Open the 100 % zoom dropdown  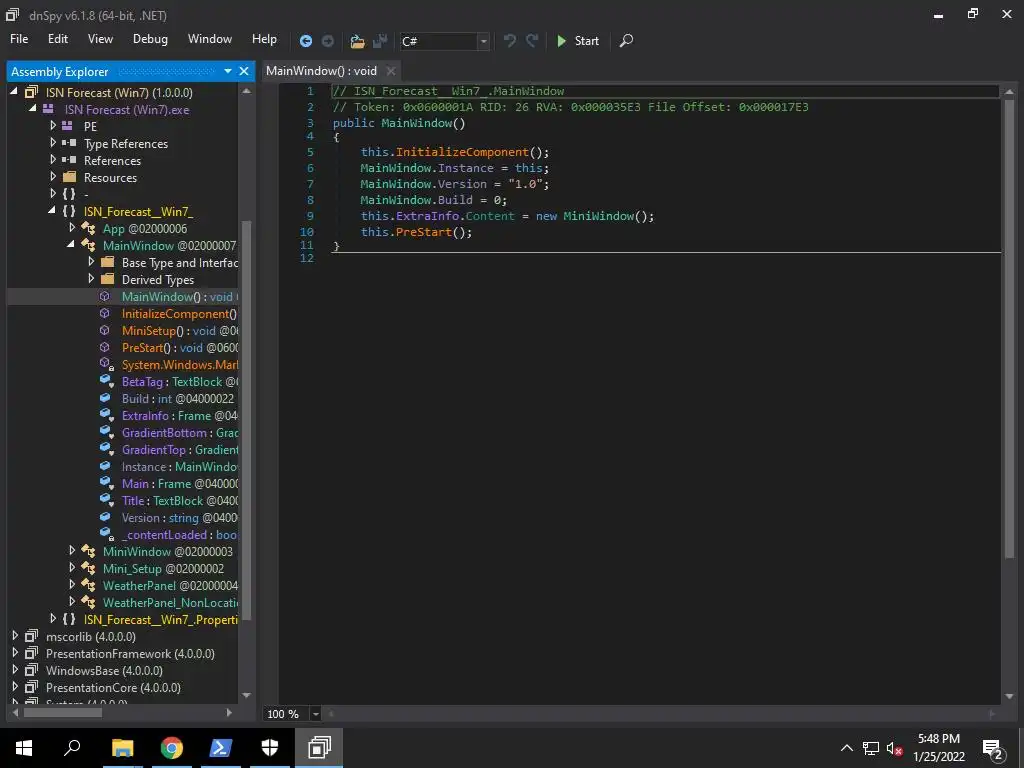[315, 714]
